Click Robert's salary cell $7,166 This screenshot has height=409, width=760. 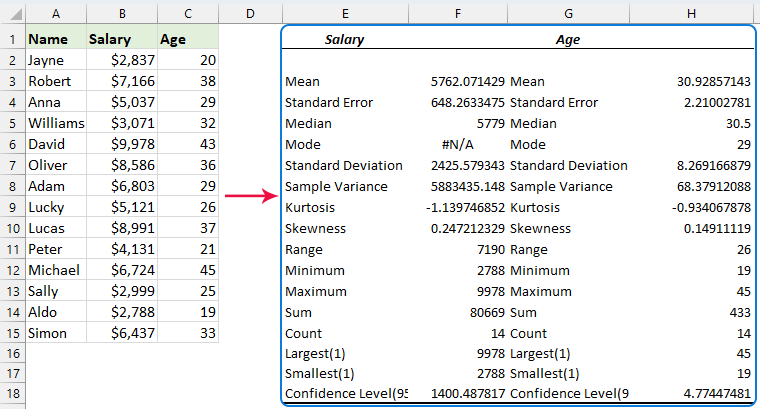(x=120, y=81)
